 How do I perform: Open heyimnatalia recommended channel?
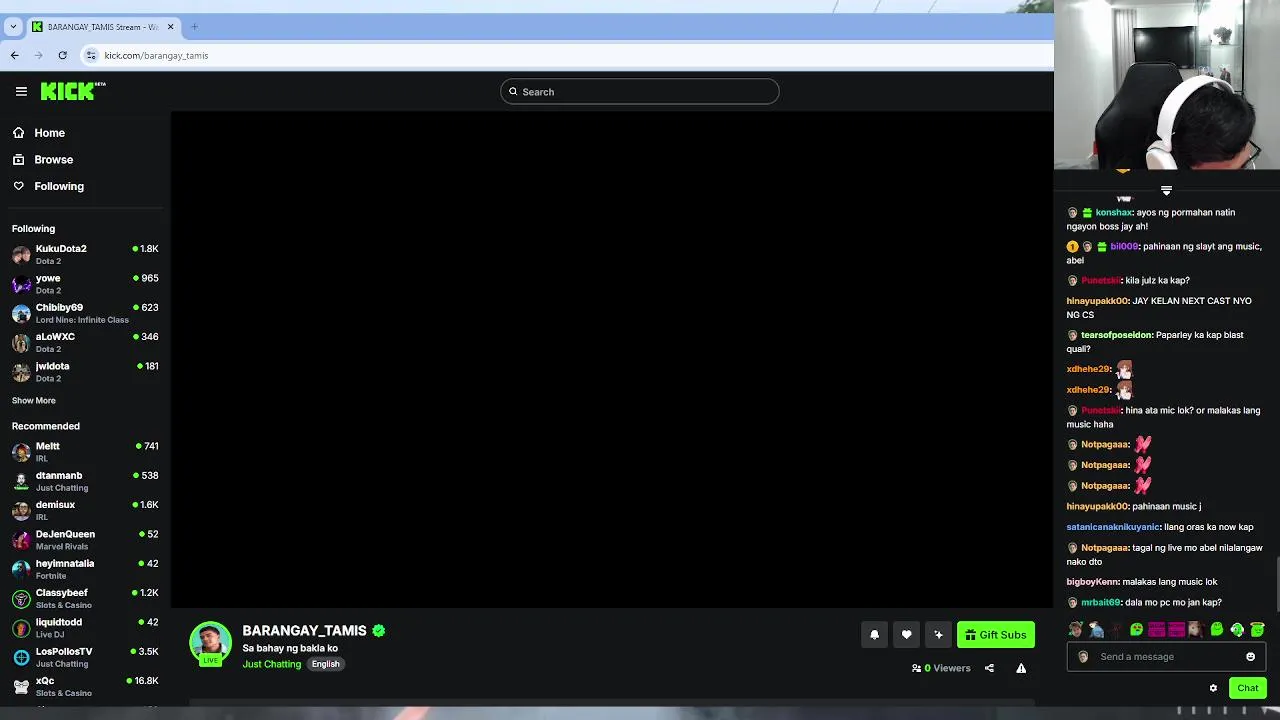coord(85,569)
